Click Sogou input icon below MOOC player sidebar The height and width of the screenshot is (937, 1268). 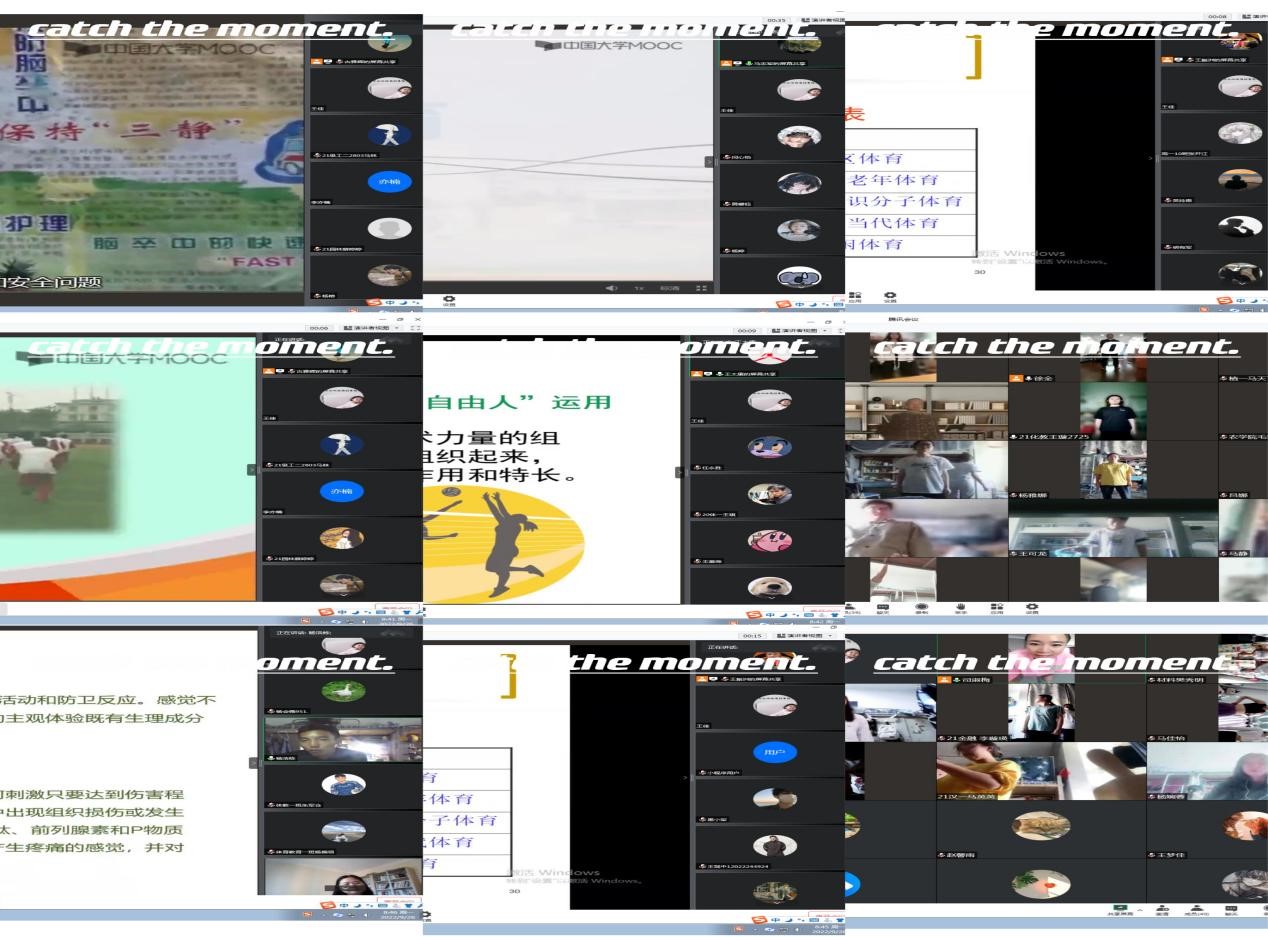coord(784,302)
